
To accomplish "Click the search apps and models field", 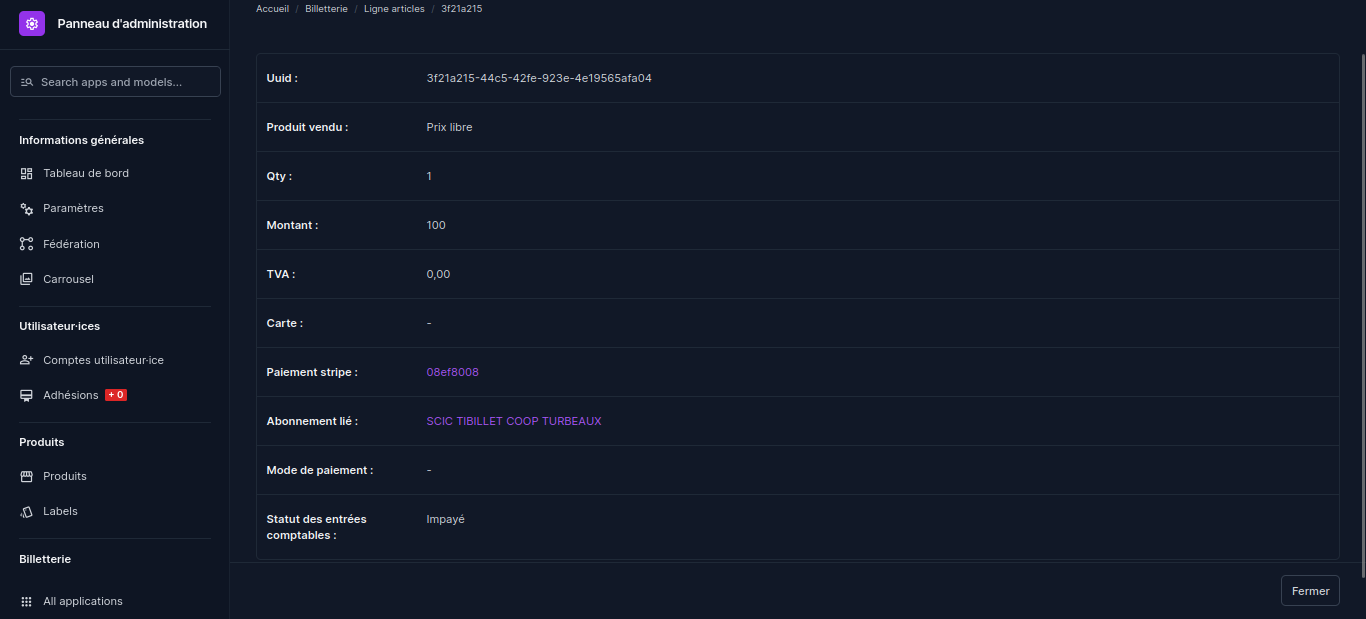I will (x=115, y=82).
